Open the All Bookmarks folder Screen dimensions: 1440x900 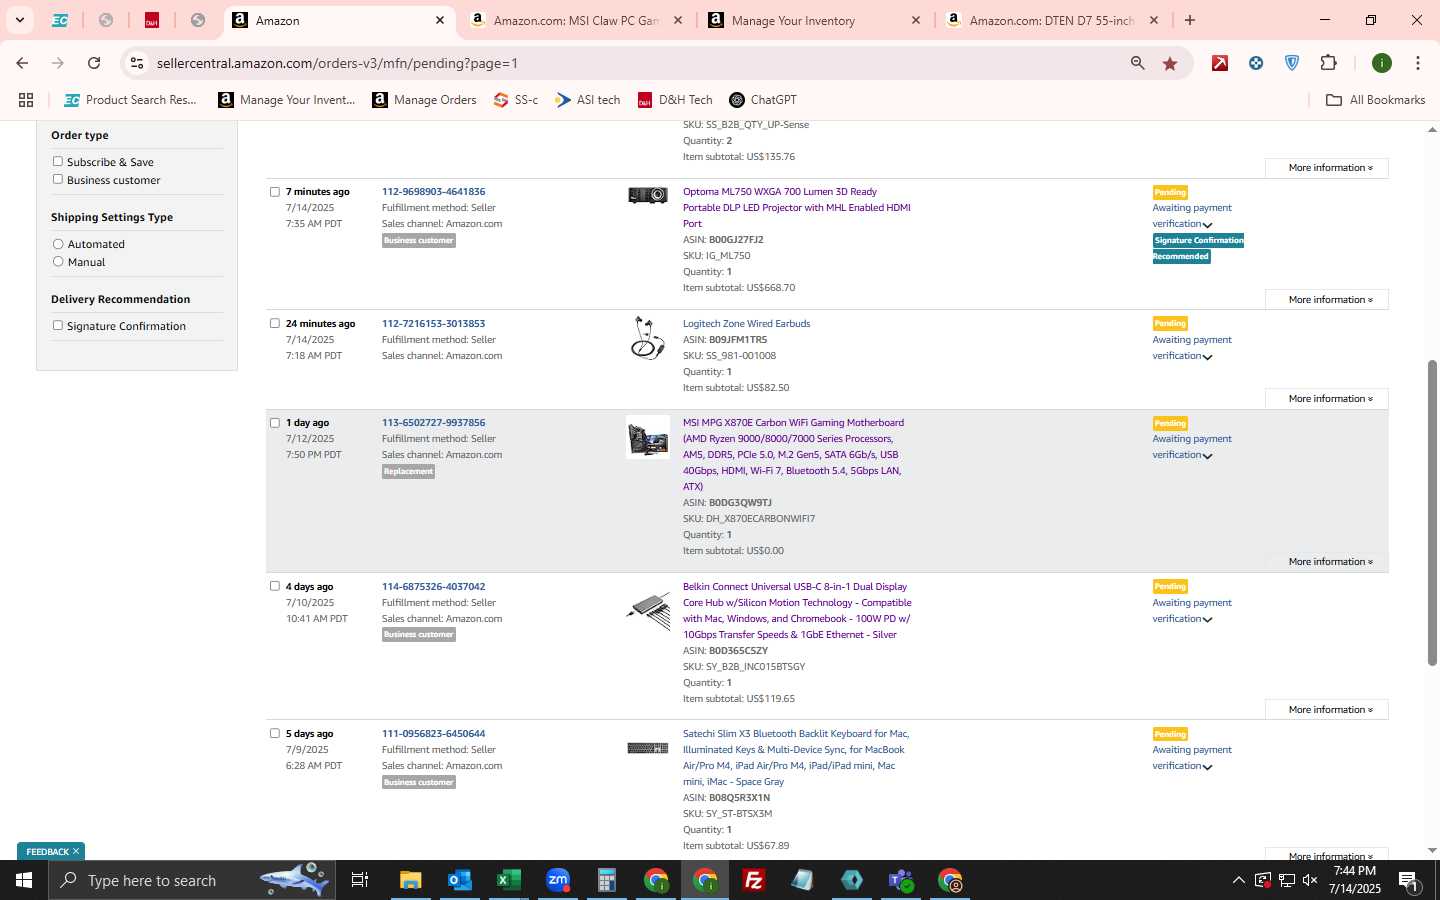coord(1375,100)
